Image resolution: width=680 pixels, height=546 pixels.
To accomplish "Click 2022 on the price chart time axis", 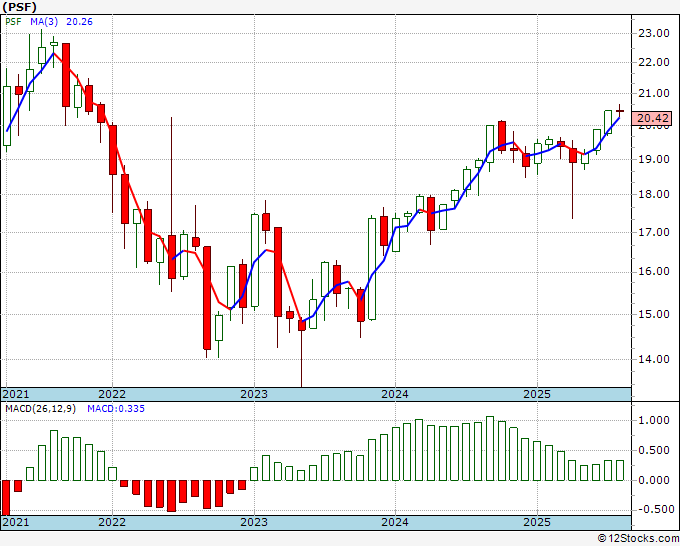I will 112,394.
